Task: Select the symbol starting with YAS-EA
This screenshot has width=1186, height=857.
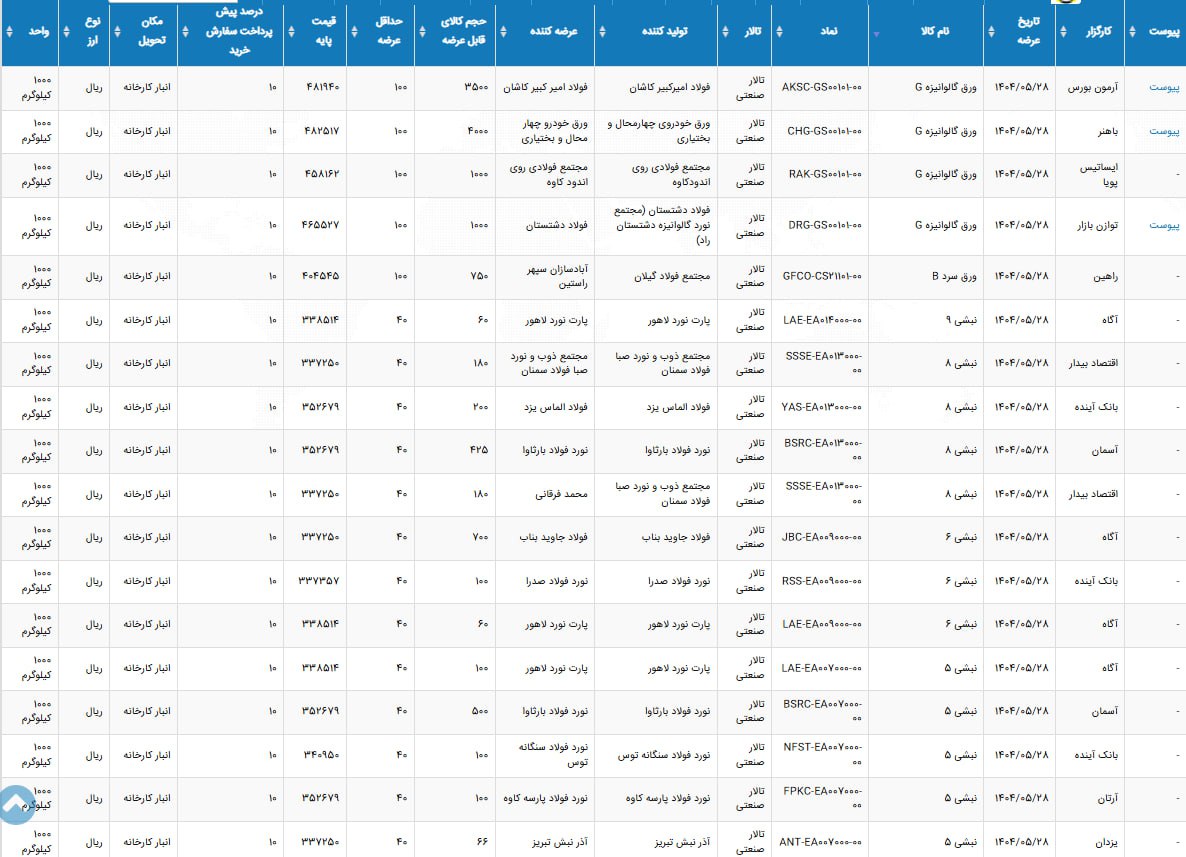Action: pyautogui.click(x=821, y=408)
